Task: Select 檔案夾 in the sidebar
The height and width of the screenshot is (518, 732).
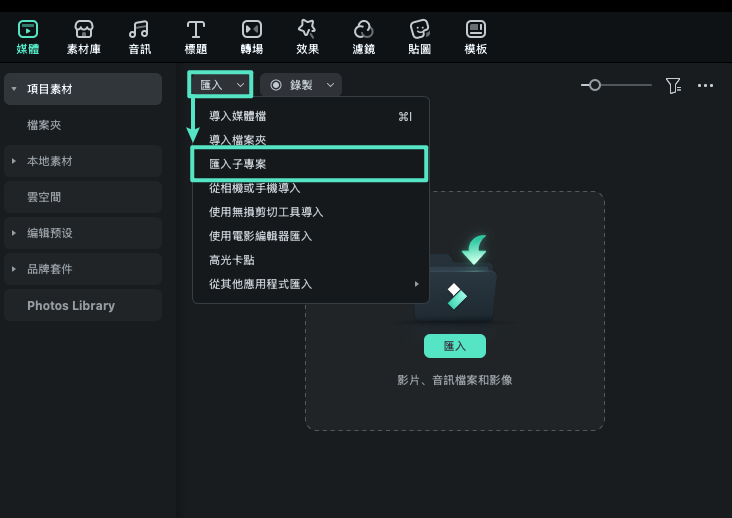Action: [44, 125]
